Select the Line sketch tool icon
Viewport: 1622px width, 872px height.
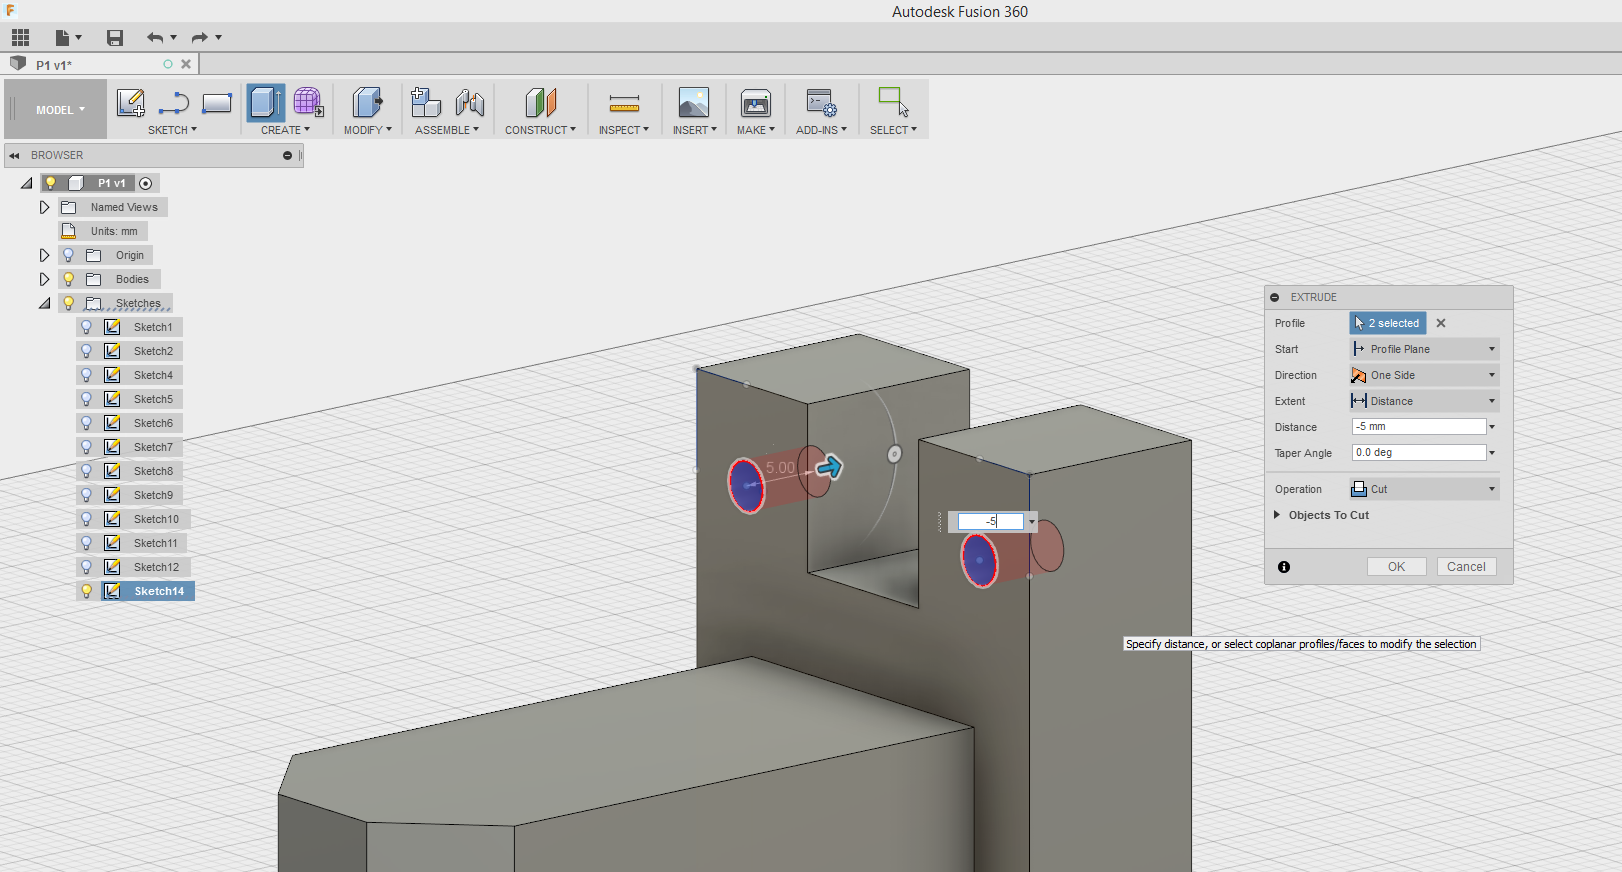[174, 103]
